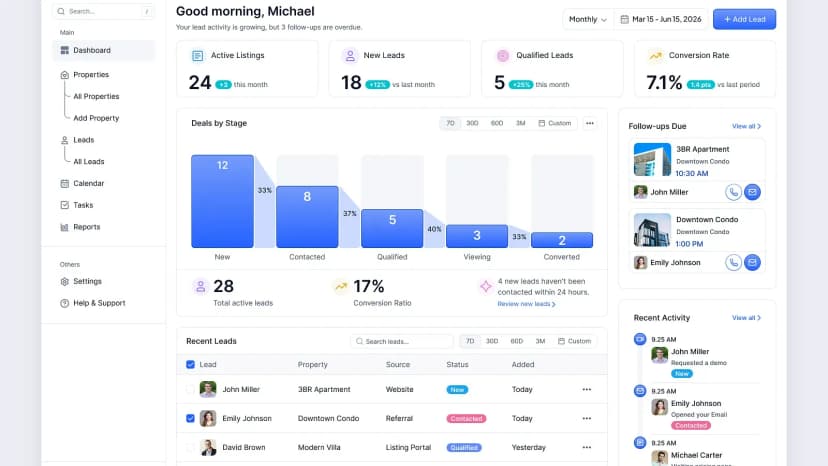The height and width of the screenshot is (466, 828).
Task: Uncheck Emily Johnson row checkbox
Action: (191, 418)
